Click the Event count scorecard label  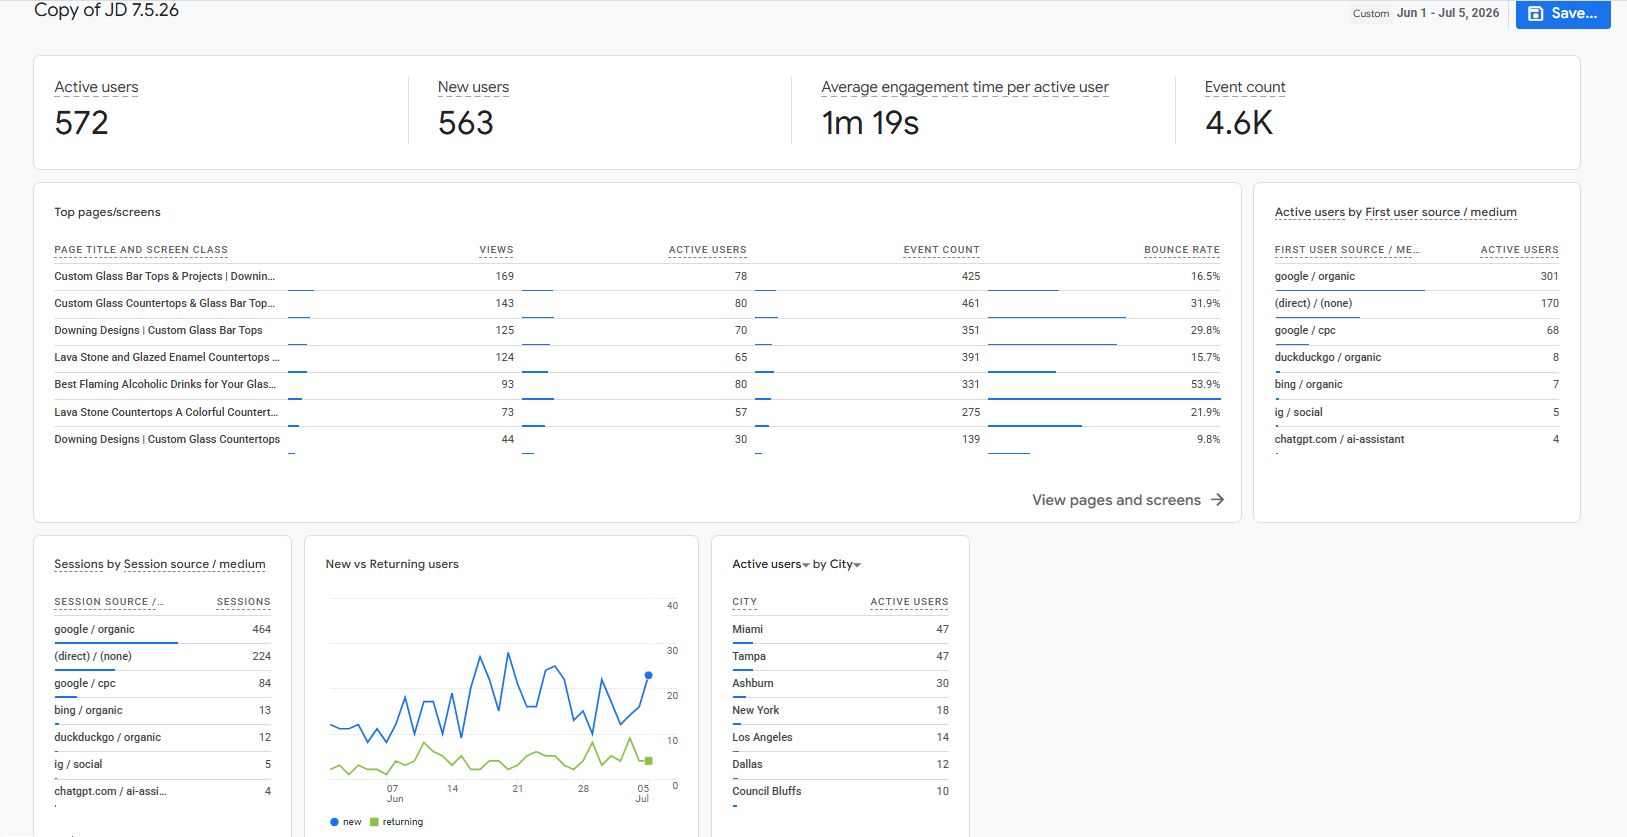click(x=1245, y=87)
